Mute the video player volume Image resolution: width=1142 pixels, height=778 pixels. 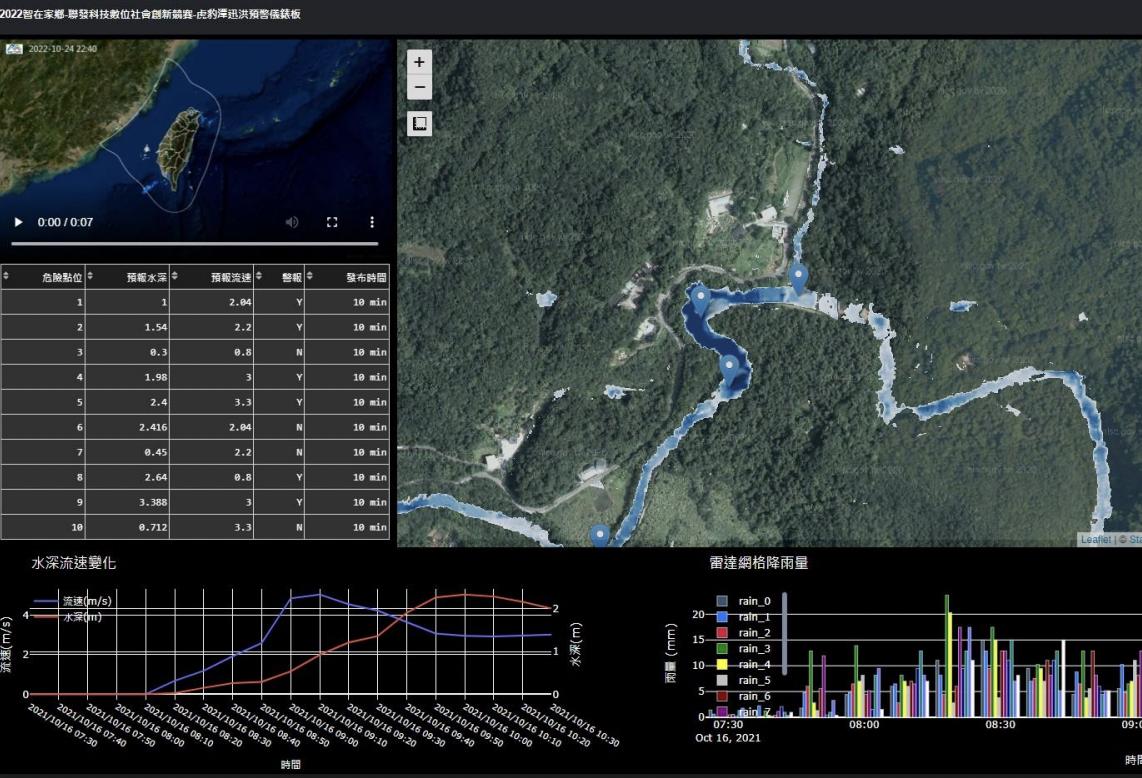tap(292, 222)
